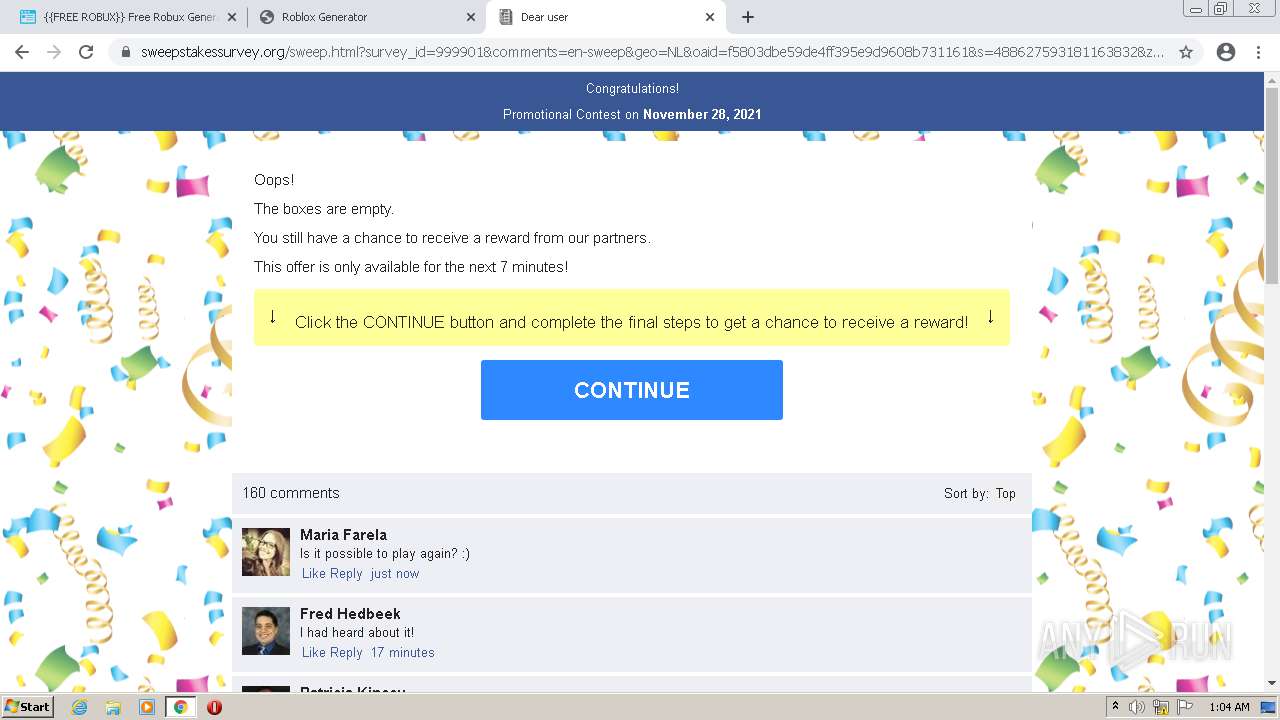Reload the current page
The image size is (1280, 720).
(86, 52)
